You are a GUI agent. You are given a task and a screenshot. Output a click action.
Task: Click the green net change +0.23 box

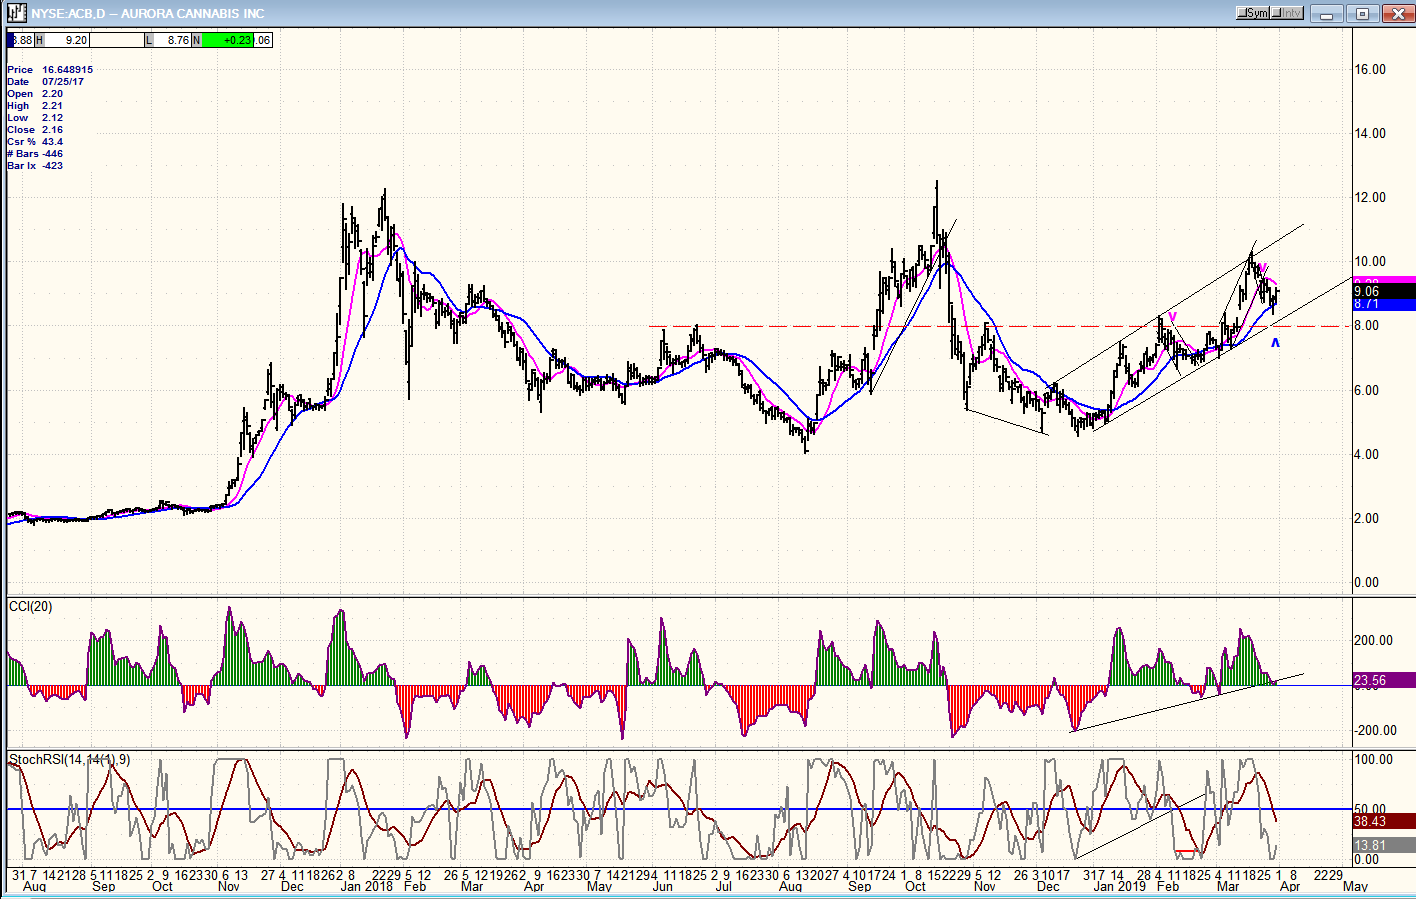coord(230,40)
